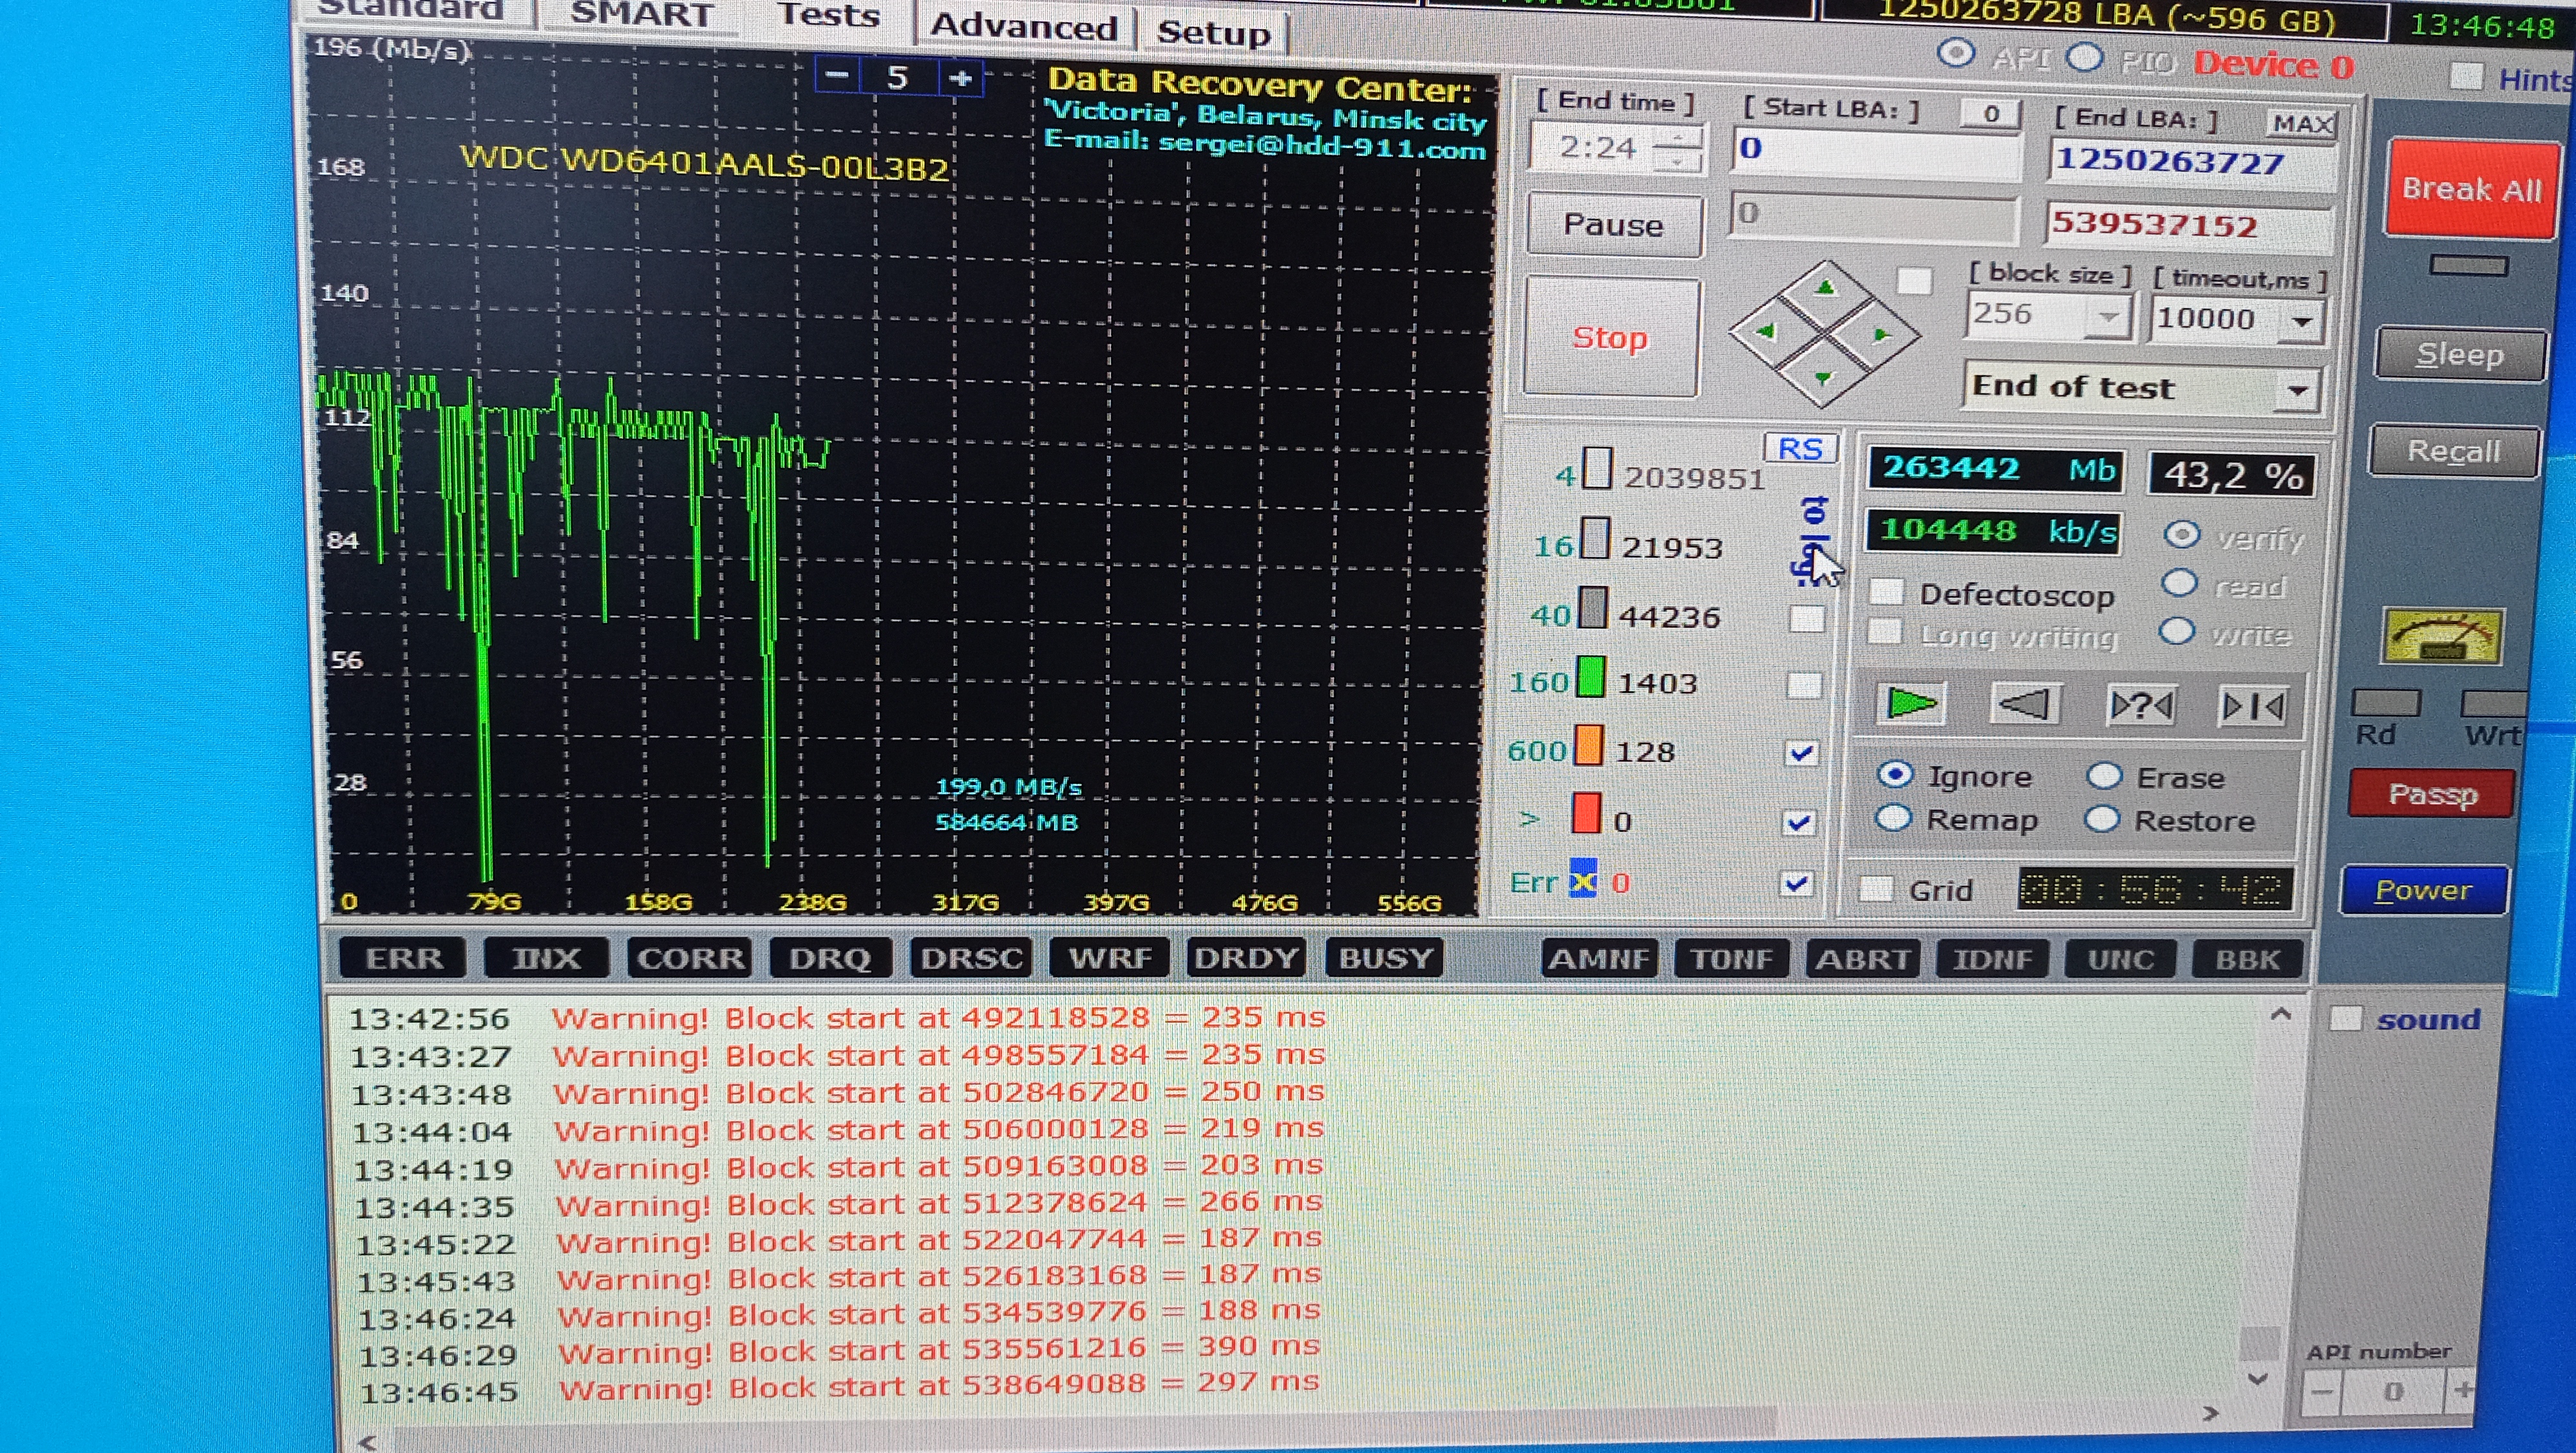This screenshot has width=2576, height=1453.
Task: Click the up arrow on the diamond navigator
Action: (1826, 288)
